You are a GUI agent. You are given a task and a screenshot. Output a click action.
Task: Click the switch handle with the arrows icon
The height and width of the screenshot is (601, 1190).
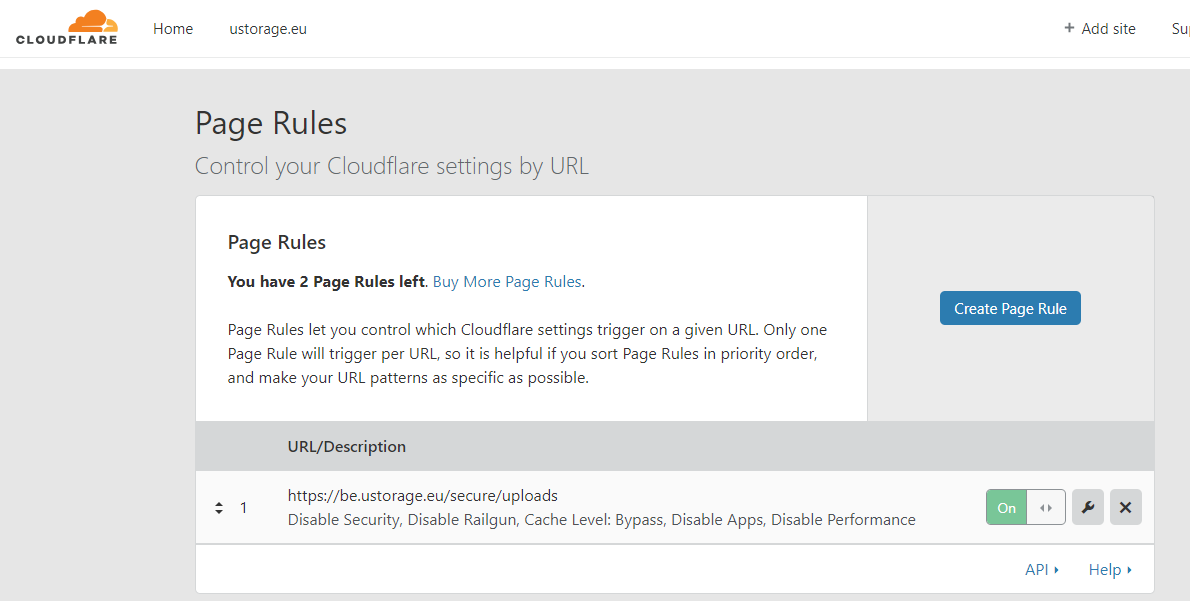(1046, 508)
